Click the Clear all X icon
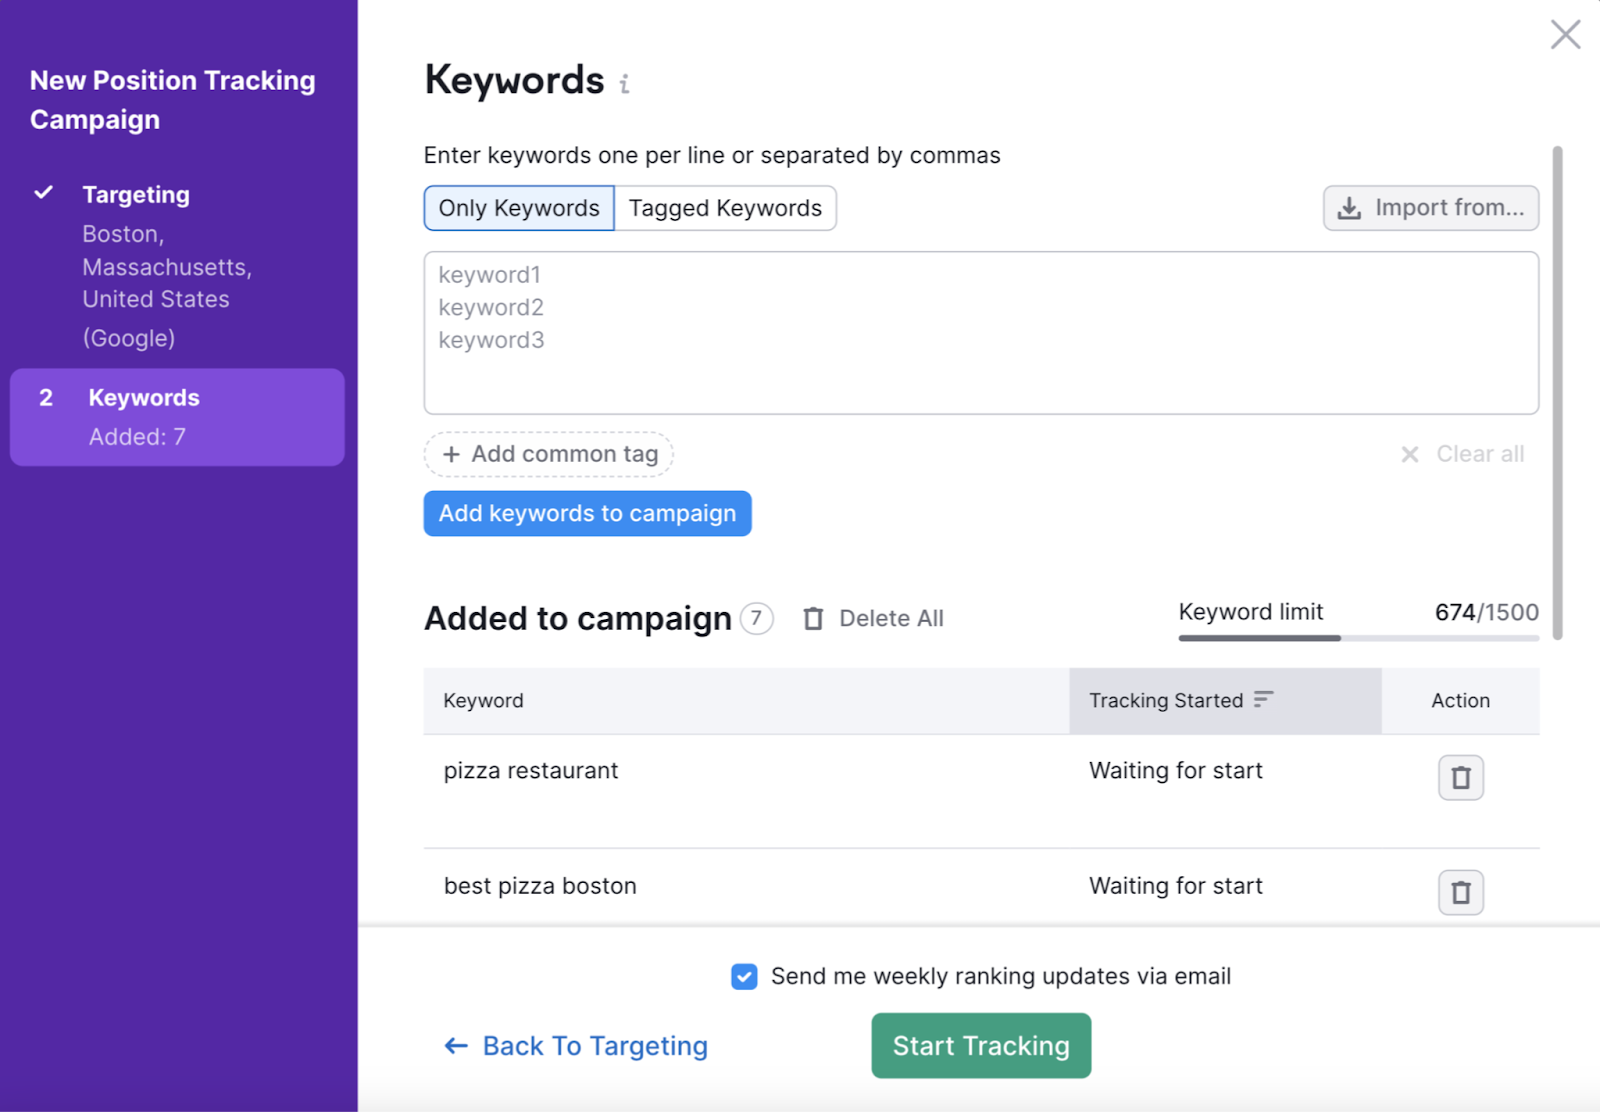Screen dimensions: 1600x1112 tap(1410, 454)
